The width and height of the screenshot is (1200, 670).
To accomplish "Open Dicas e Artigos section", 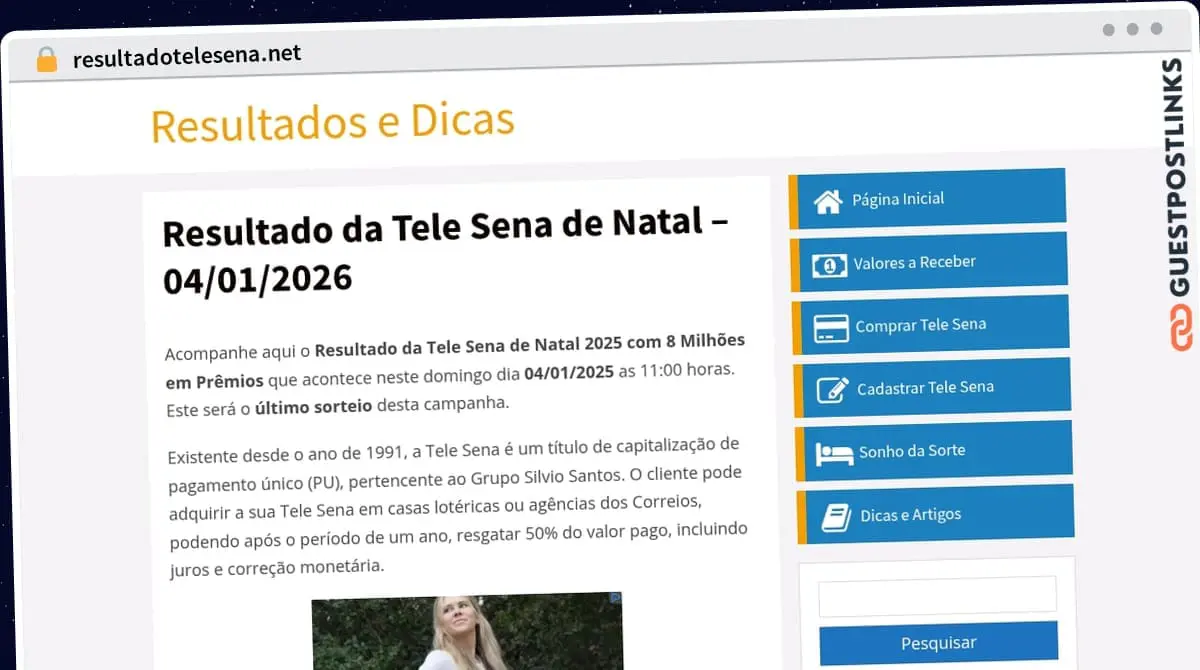I will pyautogui.click(x=936, y=514).
